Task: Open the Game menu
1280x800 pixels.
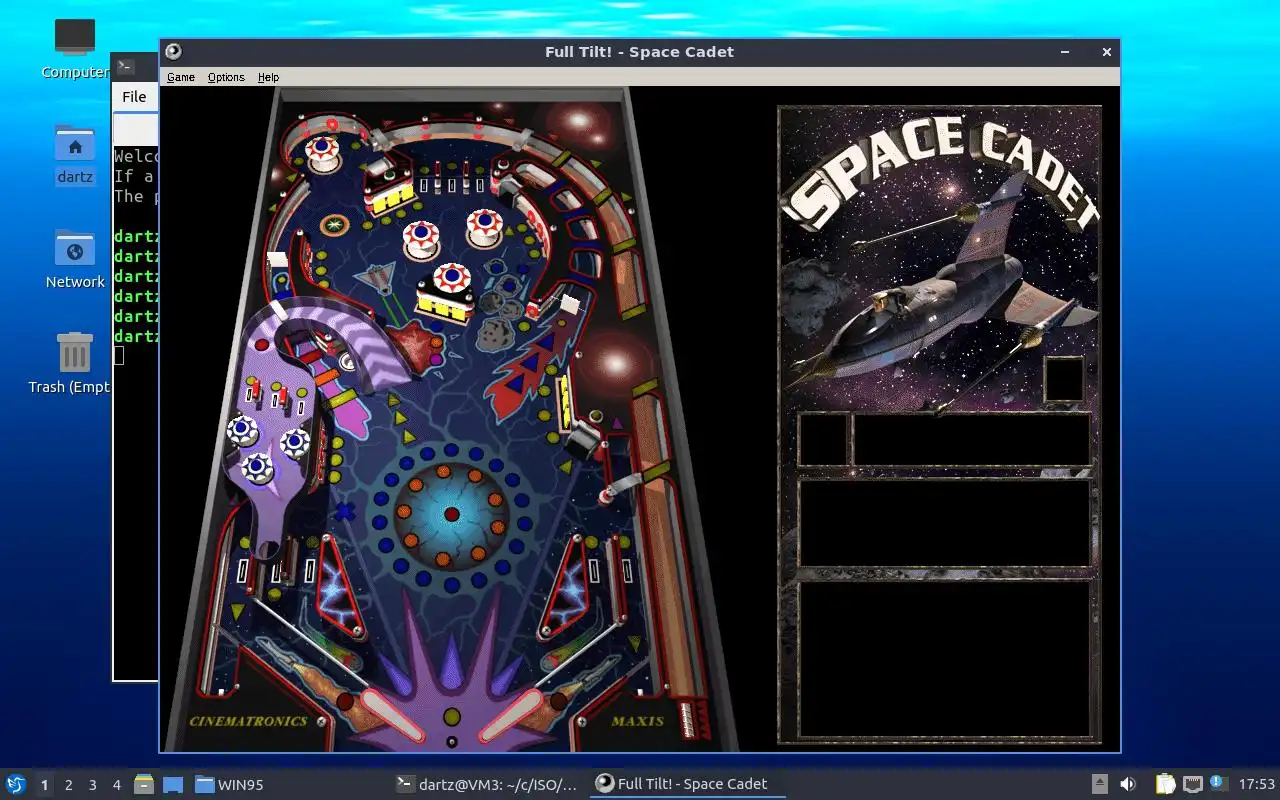Action: tap(180, 77)
